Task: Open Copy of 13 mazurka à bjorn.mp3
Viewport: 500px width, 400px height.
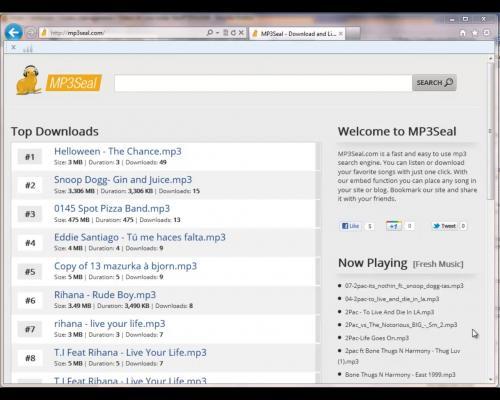Action: [126, 266]
